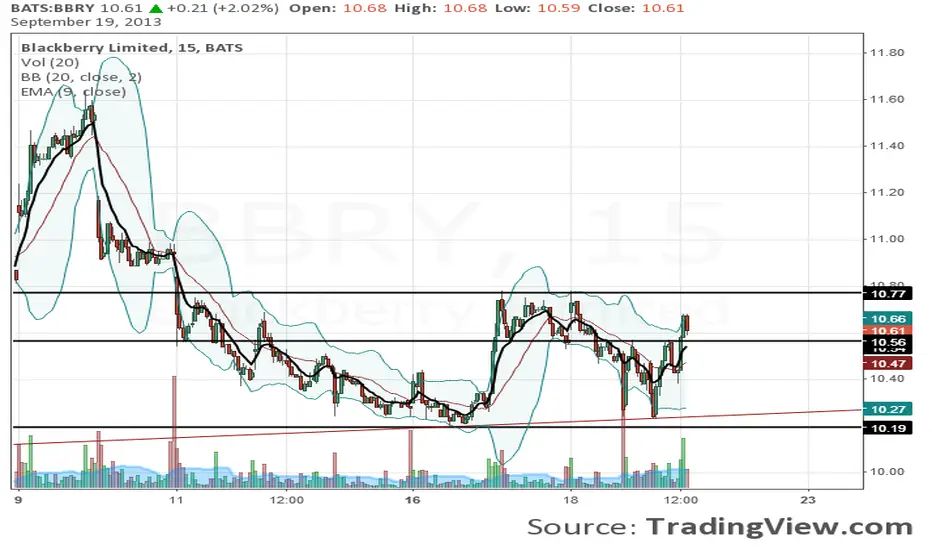
Task: Click the +0.21 (+2.02%) change value
Action: point(222,8)
